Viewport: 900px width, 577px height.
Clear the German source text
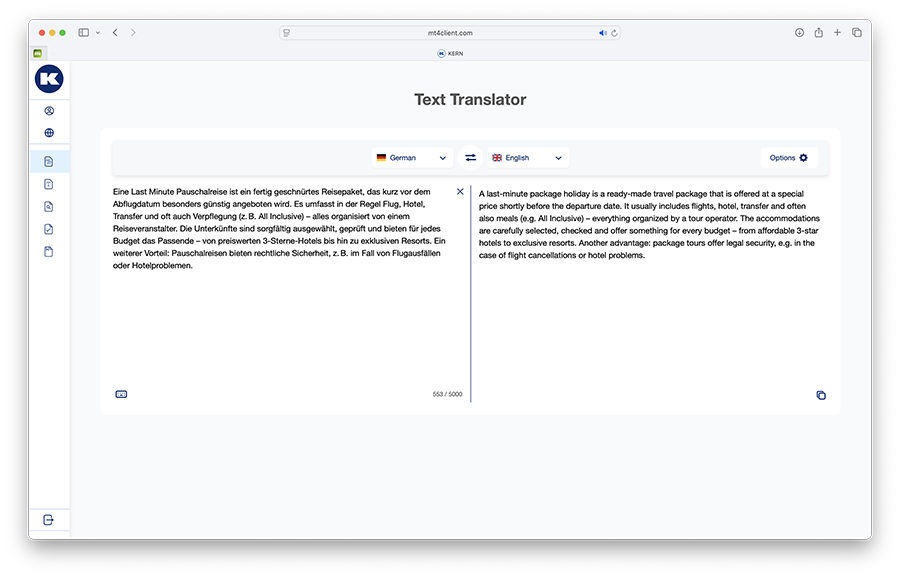click(460, 192)
